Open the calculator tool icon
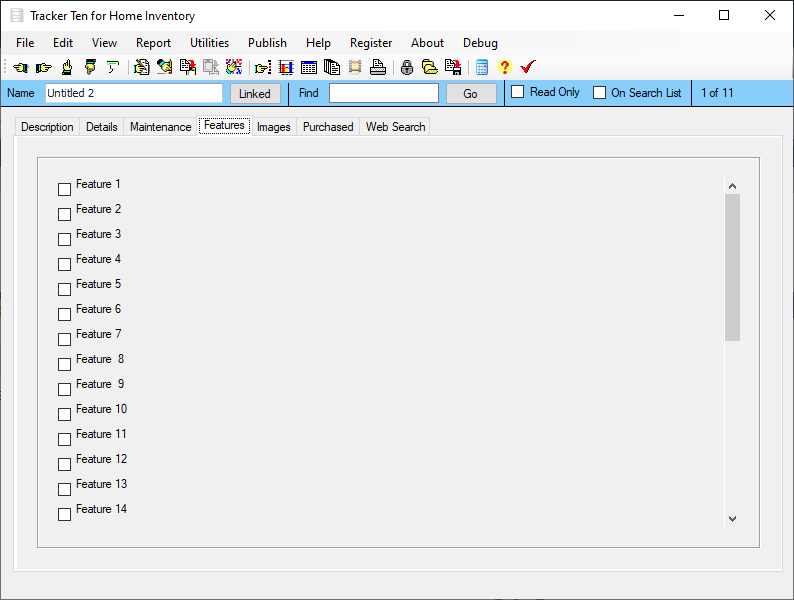 pyautogui.click(x=482, y=67)
